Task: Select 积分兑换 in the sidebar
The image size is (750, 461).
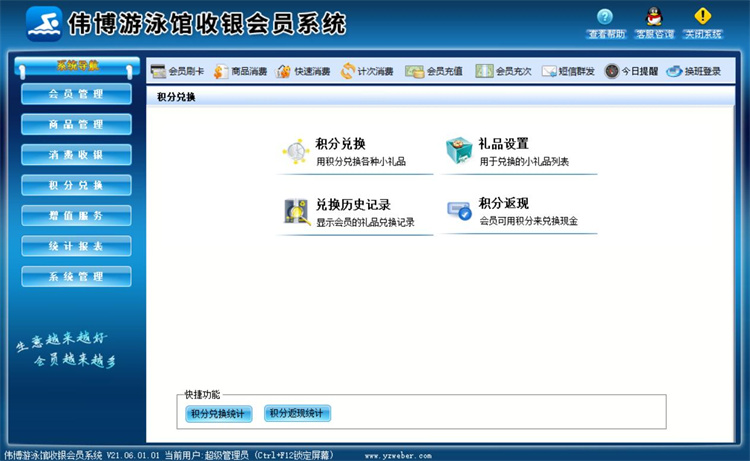Action: click(76, 185)
